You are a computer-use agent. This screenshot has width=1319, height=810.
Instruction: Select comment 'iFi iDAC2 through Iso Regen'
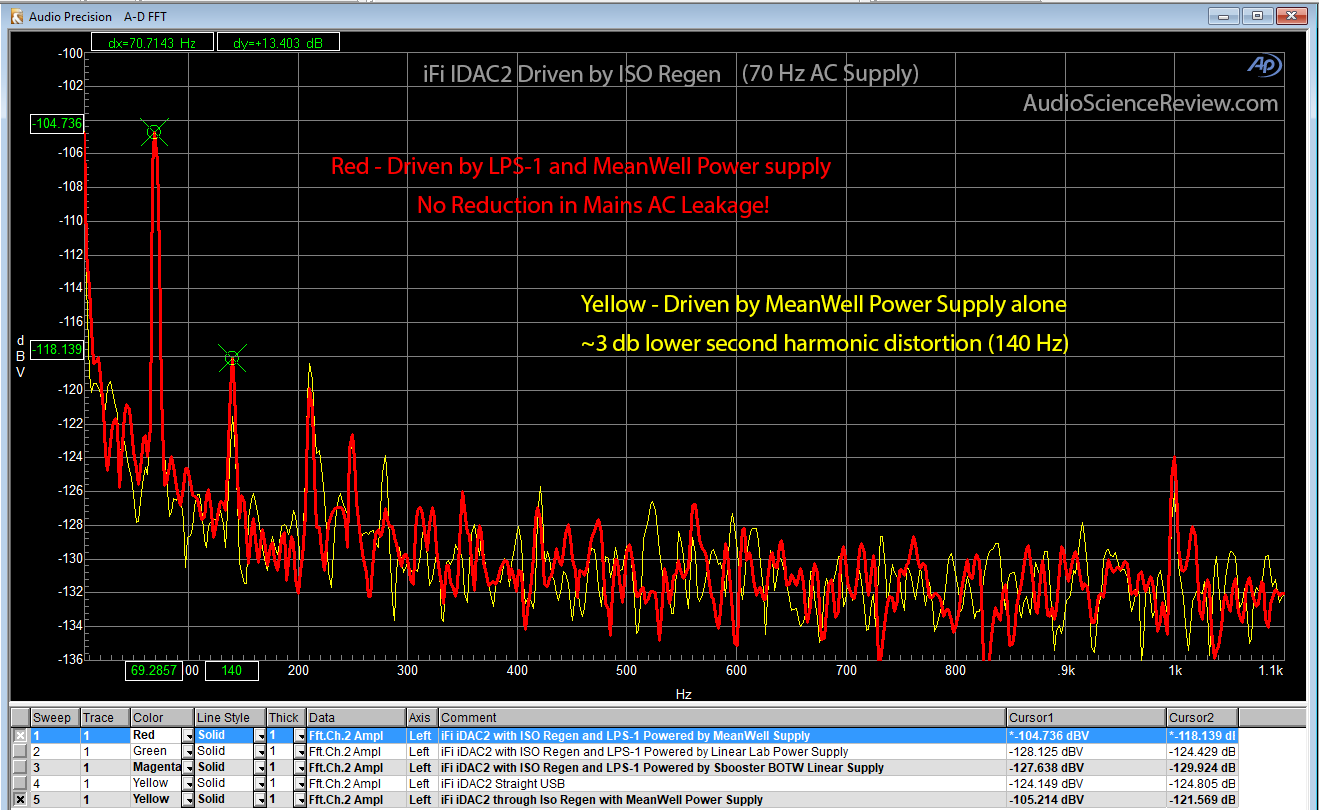coord(601,799)
